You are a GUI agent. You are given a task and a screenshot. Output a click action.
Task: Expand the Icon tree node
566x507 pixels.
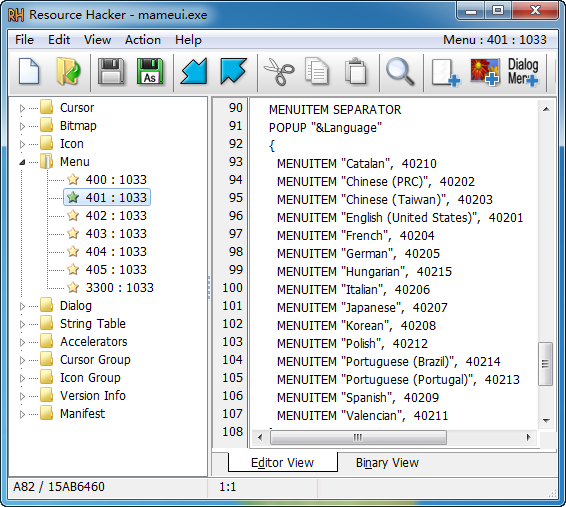pos(22,144)
